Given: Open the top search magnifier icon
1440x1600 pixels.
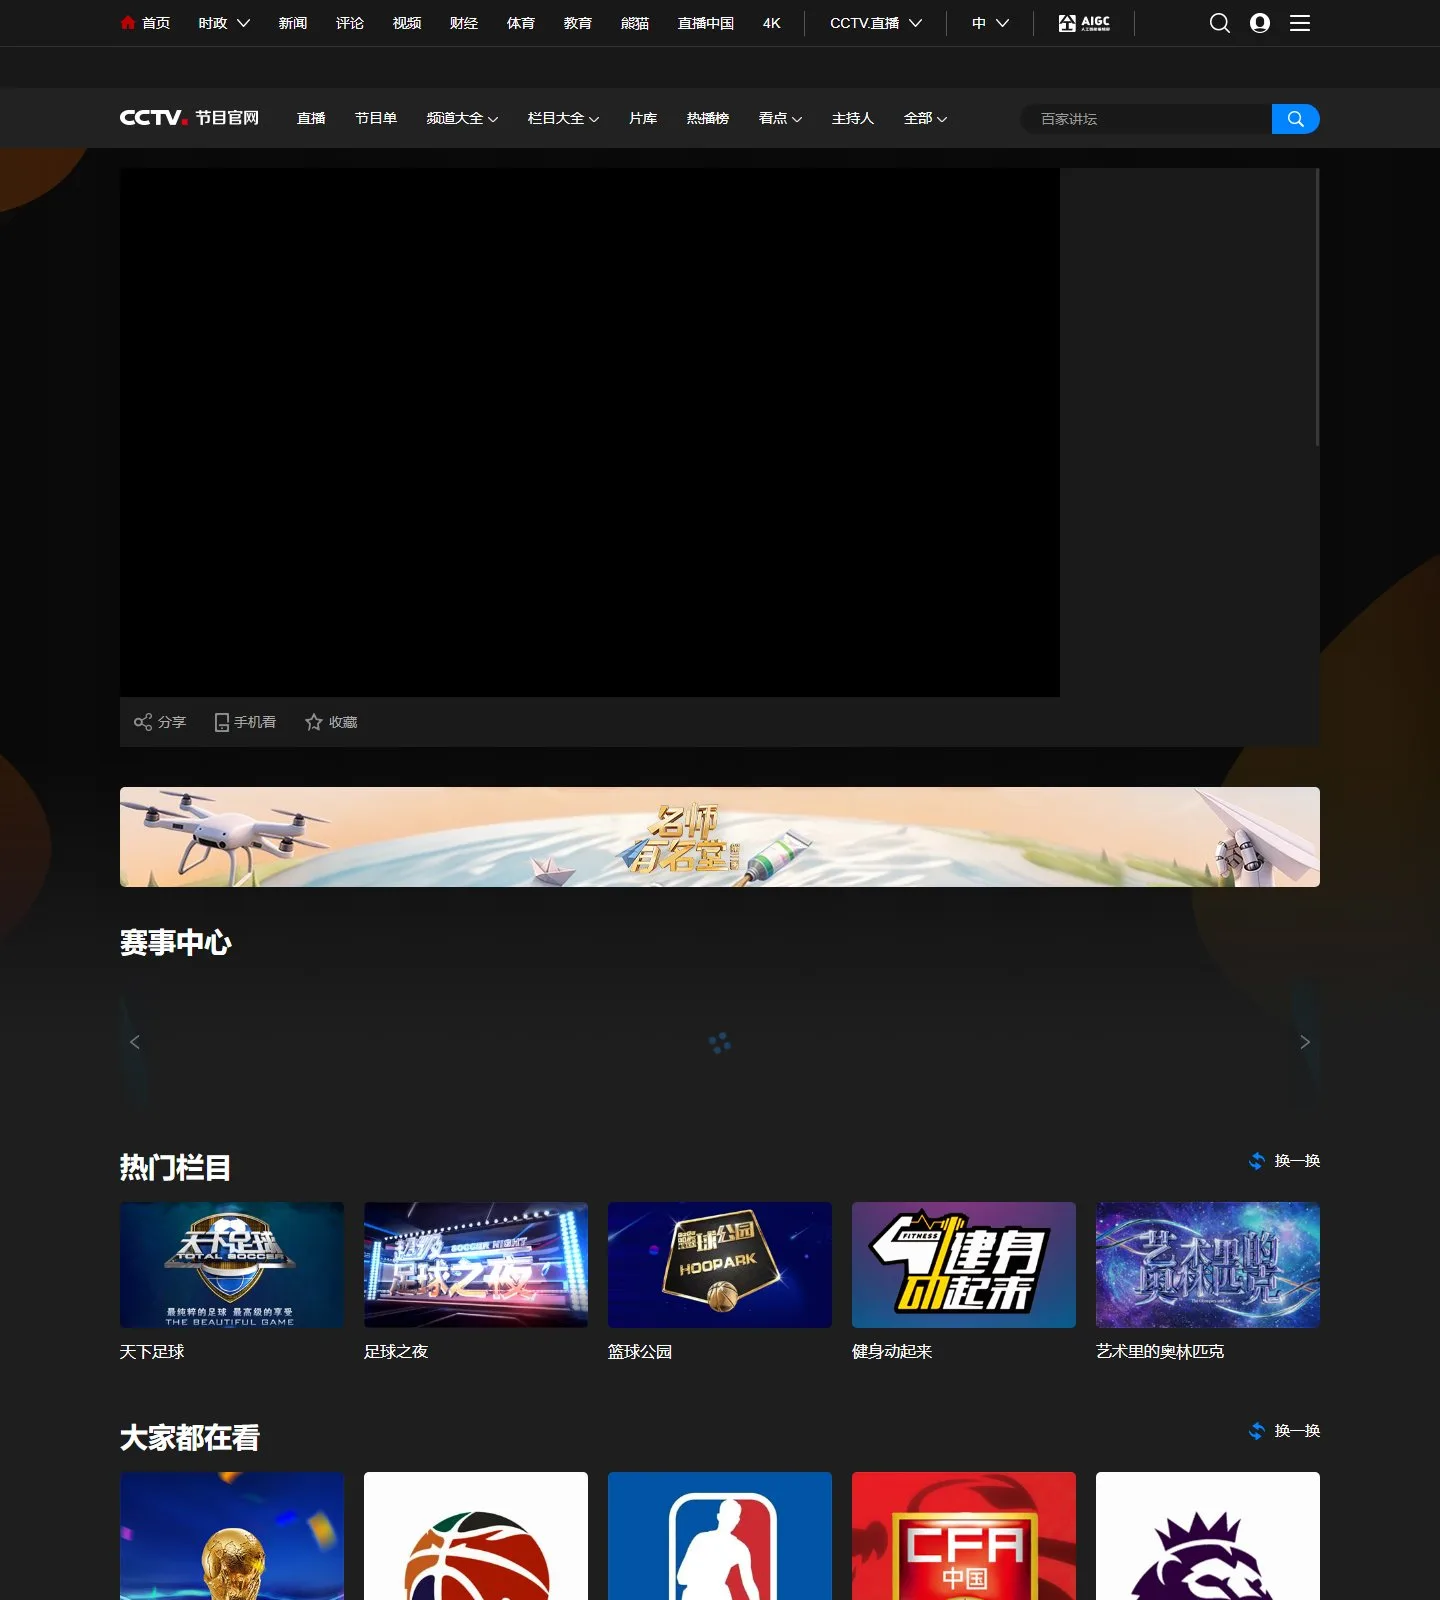Looking at the screenshot, I should (x=1219, y=23).
